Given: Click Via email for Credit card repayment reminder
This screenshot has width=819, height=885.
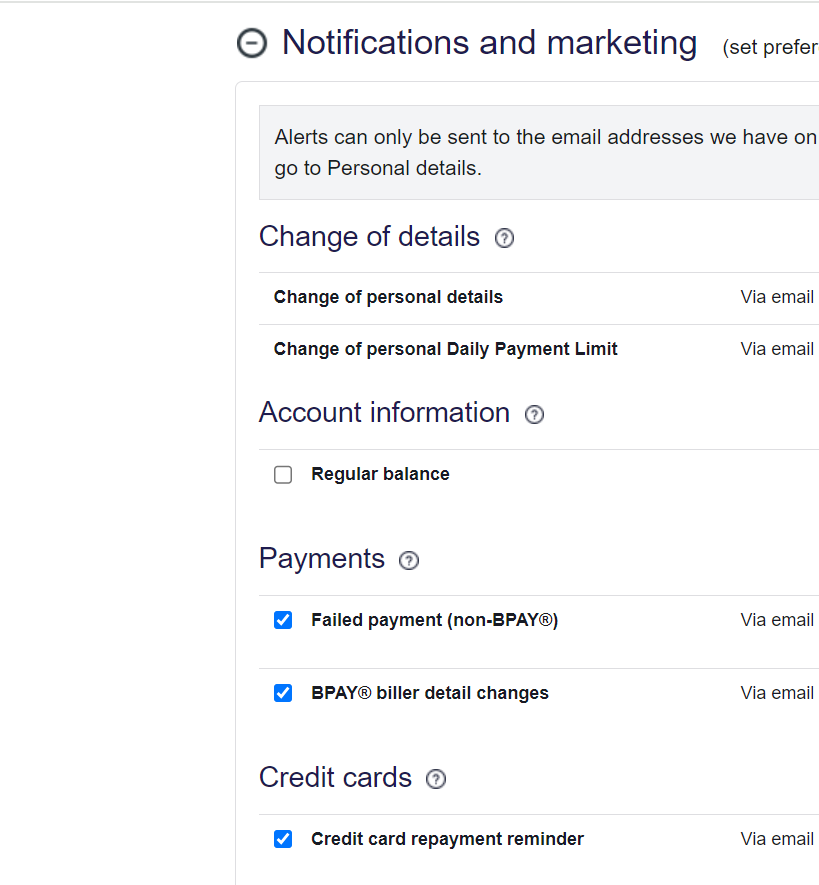Looking at the screenshot, I should coord(777,839).
